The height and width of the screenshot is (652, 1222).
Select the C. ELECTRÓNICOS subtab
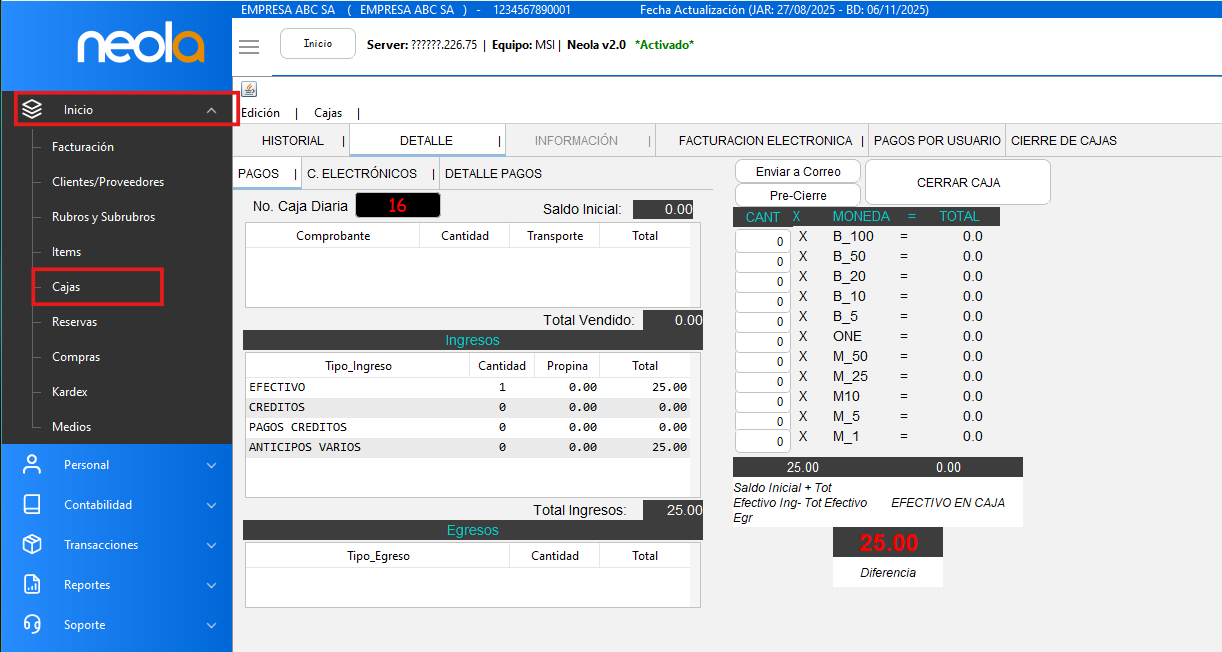tap(362, 173)
